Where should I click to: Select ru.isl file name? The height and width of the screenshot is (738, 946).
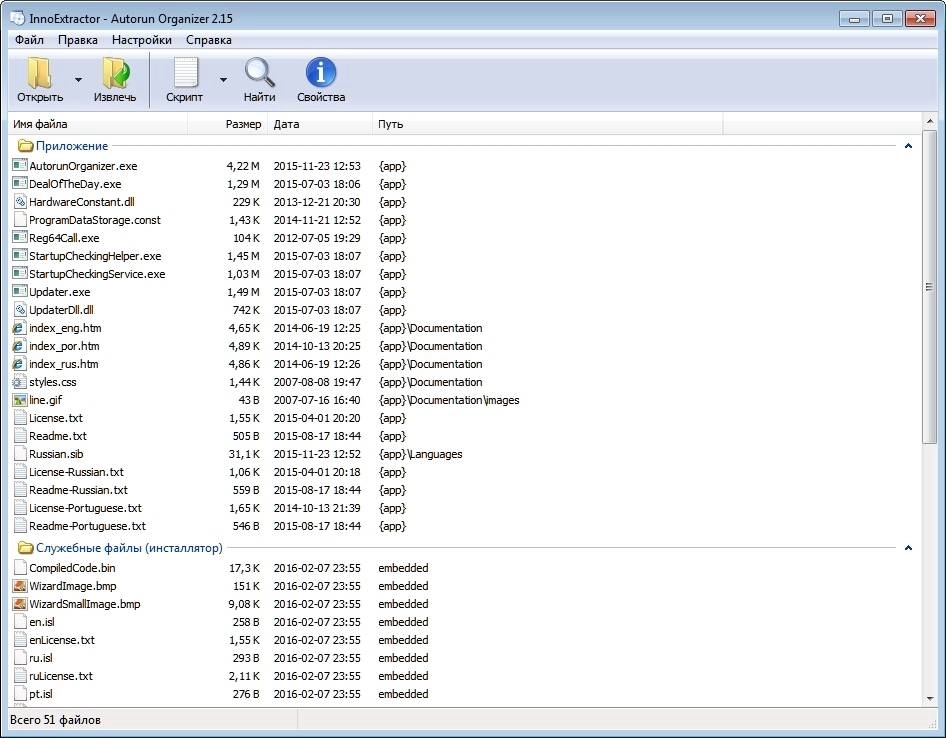(41, 658)
